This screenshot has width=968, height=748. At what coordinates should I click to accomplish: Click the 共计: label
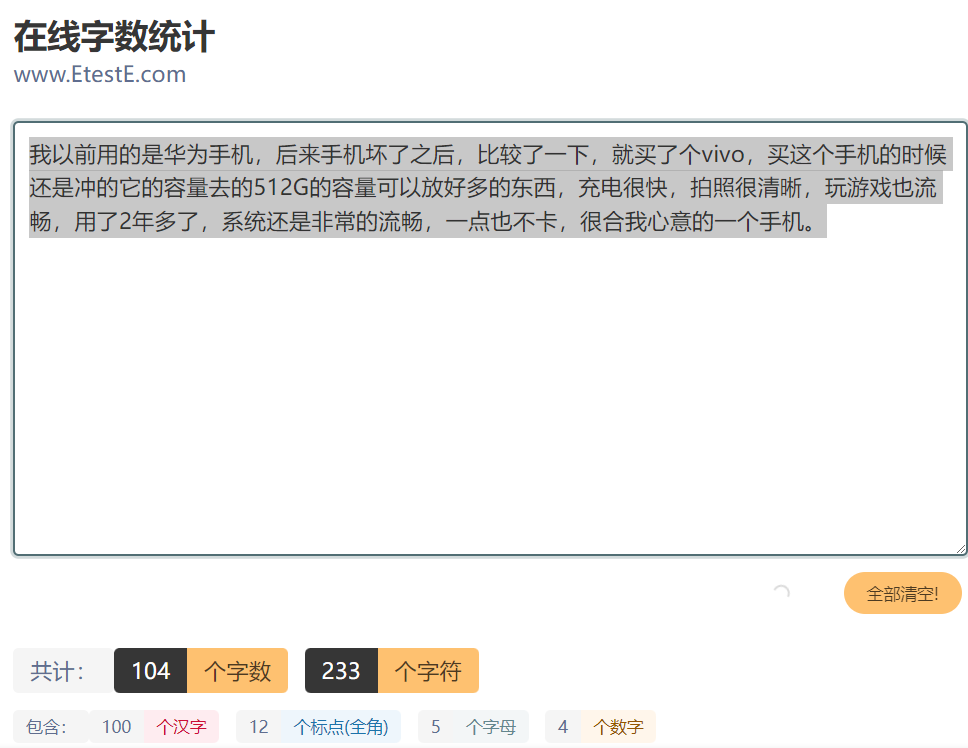coord(63,671)
